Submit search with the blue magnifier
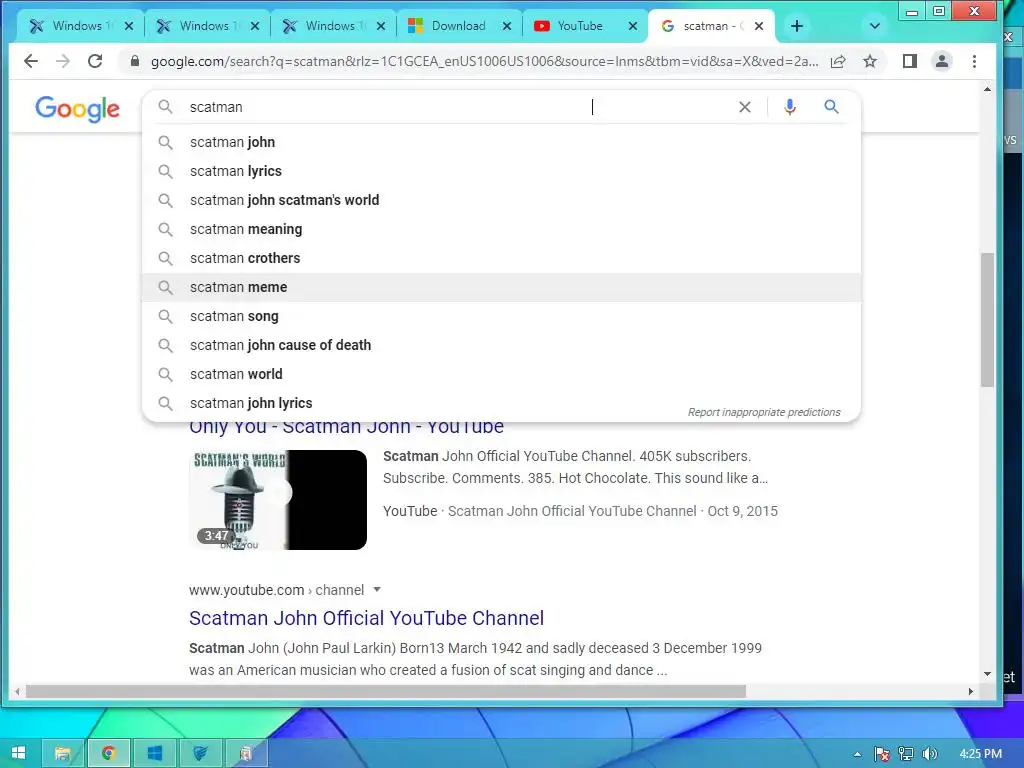1024x768 pixels. 831,106
